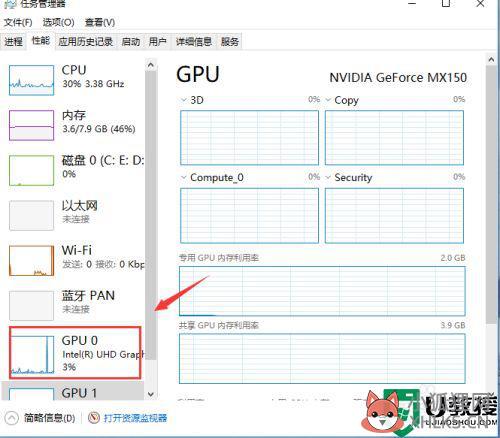Expand the Compute_0 engine dropdown
This screenshot has height=438, width=500.
coord(183,177)
